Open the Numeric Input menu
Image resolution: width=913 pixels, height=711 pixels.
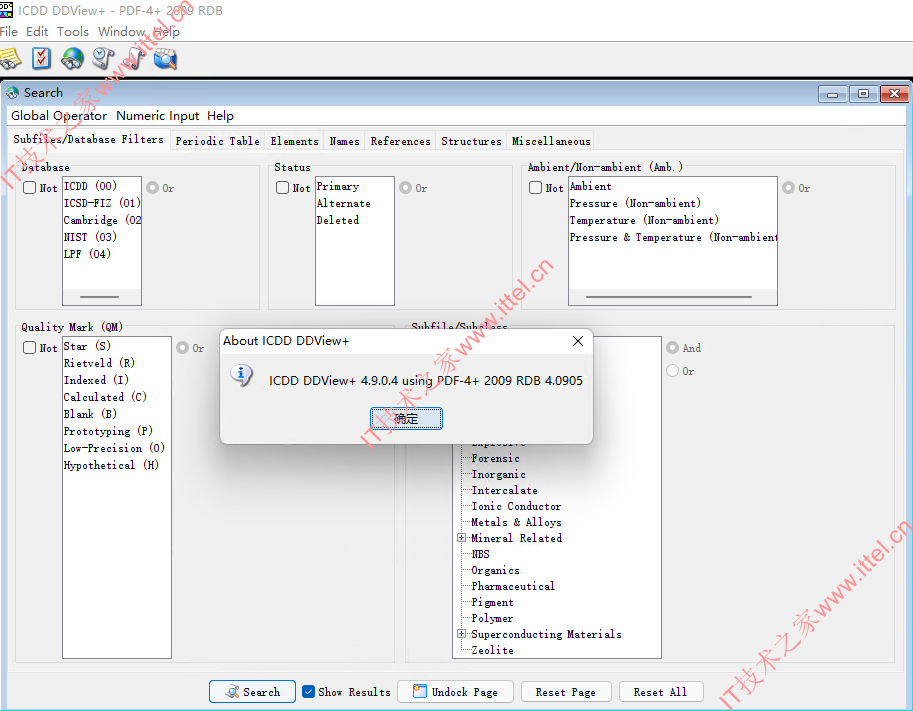tap(157, 116)
